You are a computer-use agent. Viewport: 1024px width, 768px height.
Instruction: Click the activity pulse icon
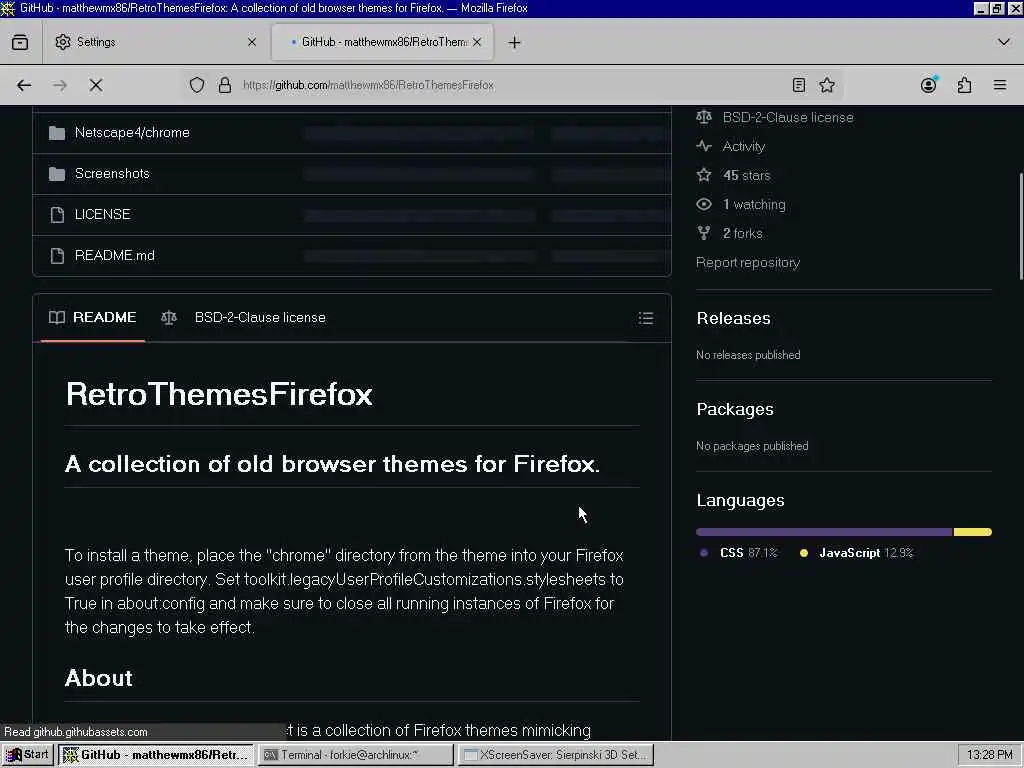(x=704, y=146)
